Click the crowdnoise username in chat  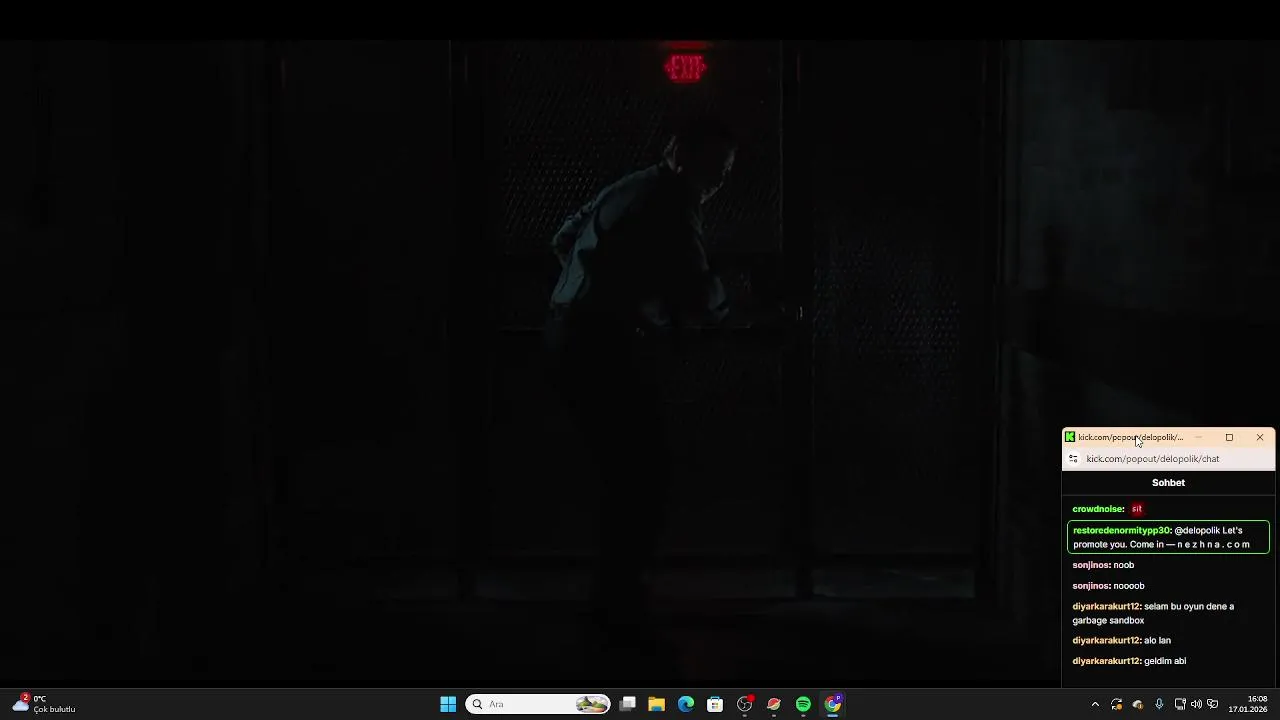coord(1098,509)
